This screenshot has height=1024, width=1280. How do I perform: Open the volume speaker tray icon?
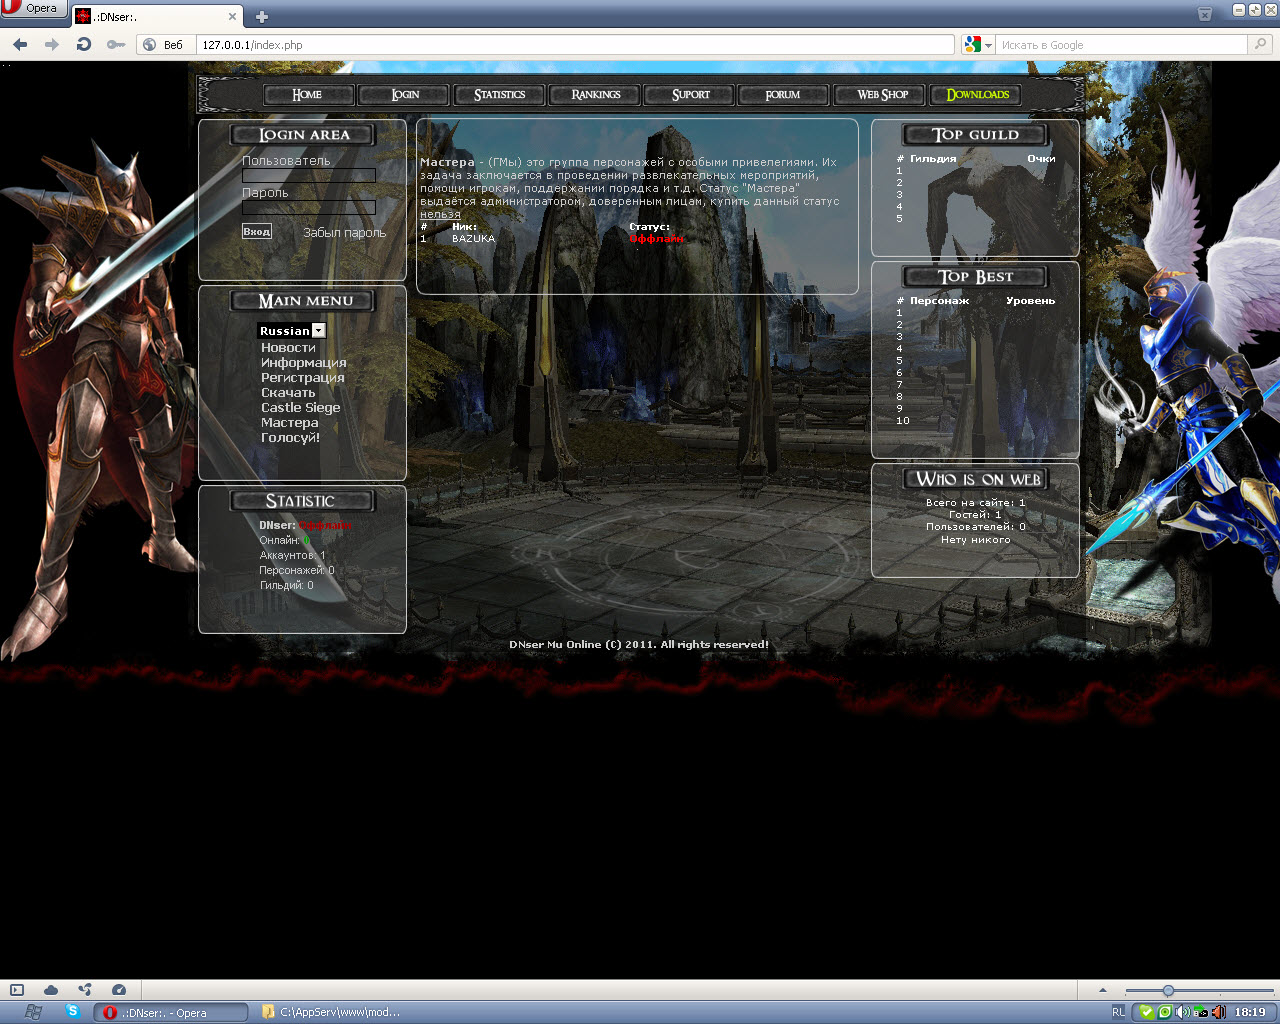[1182, 1012]
